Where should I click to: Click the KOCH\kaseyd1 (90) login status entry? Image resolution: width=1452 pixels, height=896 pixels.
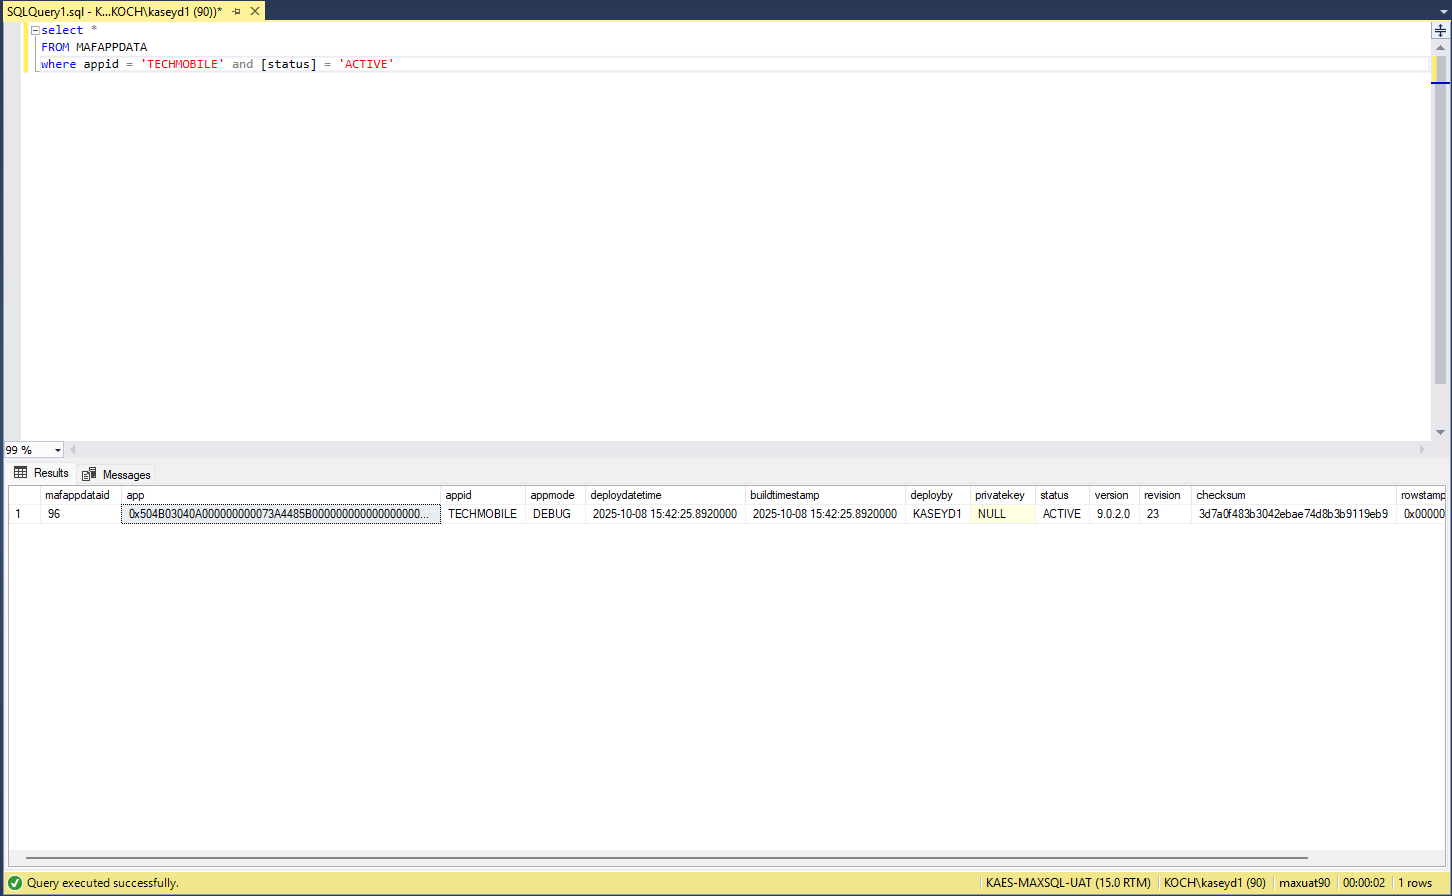[x=1215, y=883]
